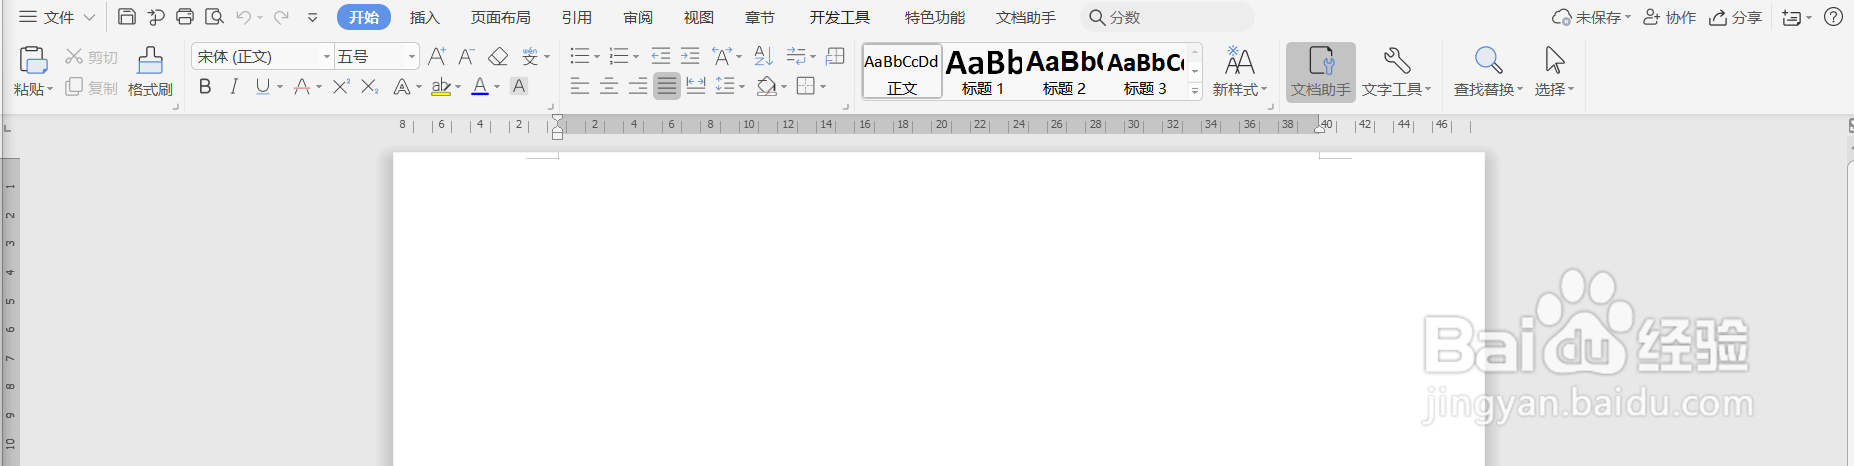This screenshot has width=1854, height=466.
Task: Open the File (文件) menu
Action: point(56,17)
